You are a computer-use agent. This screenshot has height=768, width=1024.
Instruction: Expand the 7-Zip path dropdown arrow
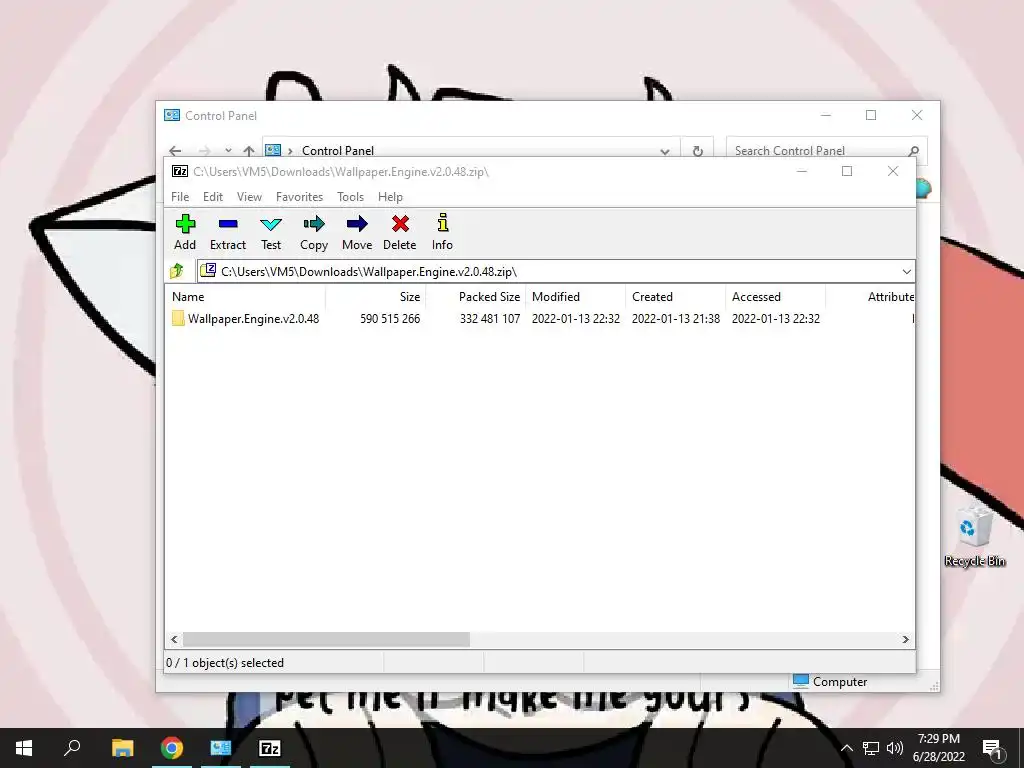pos(906,272)
